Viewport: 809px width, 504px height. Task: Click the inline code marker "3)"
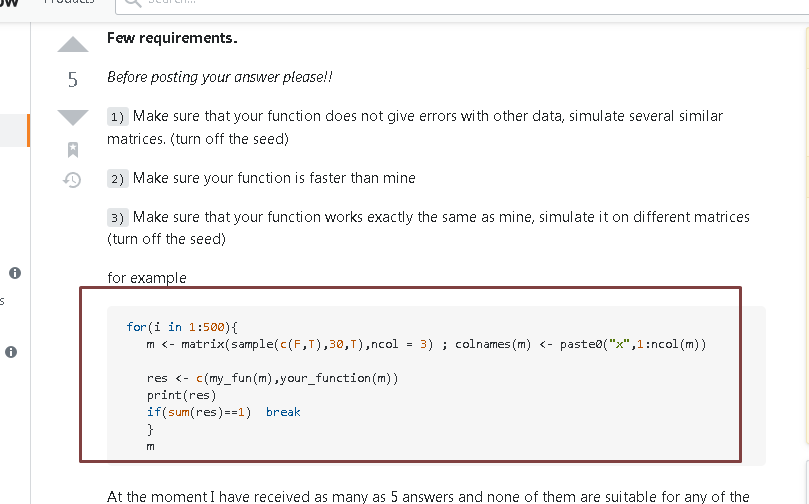click(x=118, y=218)
